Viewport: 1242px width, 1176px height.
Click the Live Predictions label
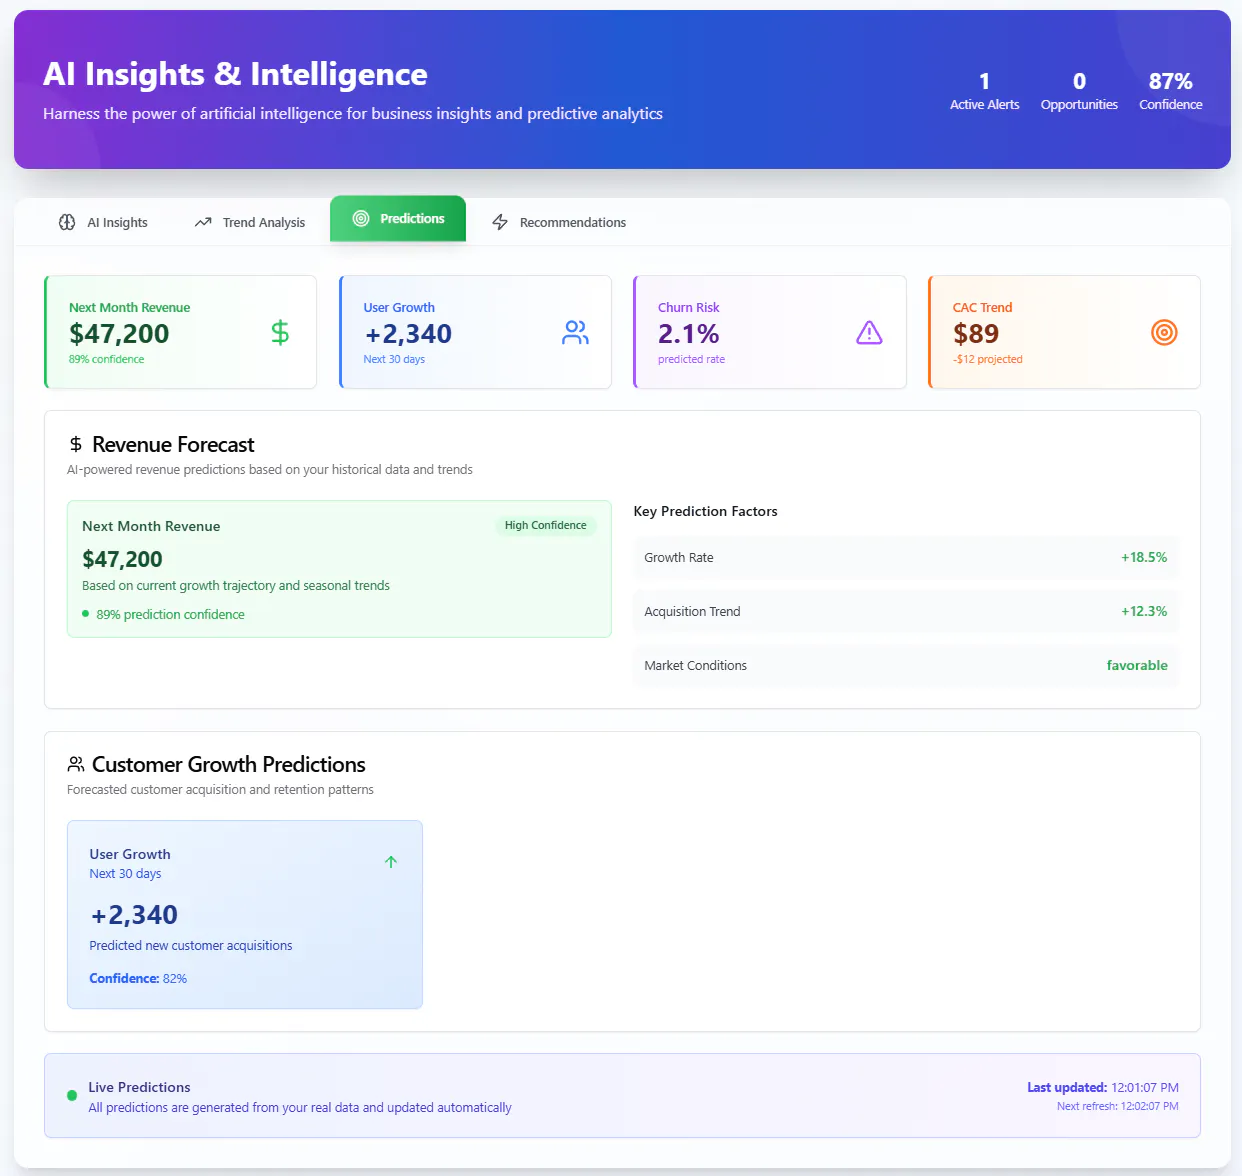point(139,1087)
